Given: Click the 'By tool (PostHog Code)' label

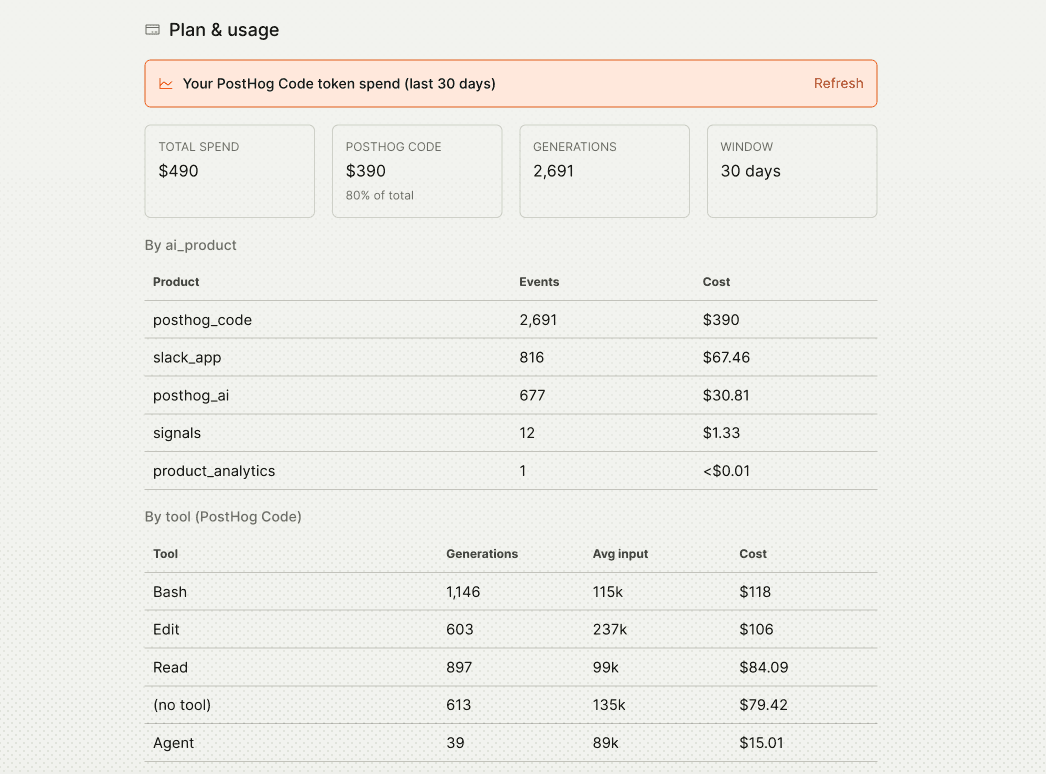Looking at the screenshot, I should coord(223,516).
